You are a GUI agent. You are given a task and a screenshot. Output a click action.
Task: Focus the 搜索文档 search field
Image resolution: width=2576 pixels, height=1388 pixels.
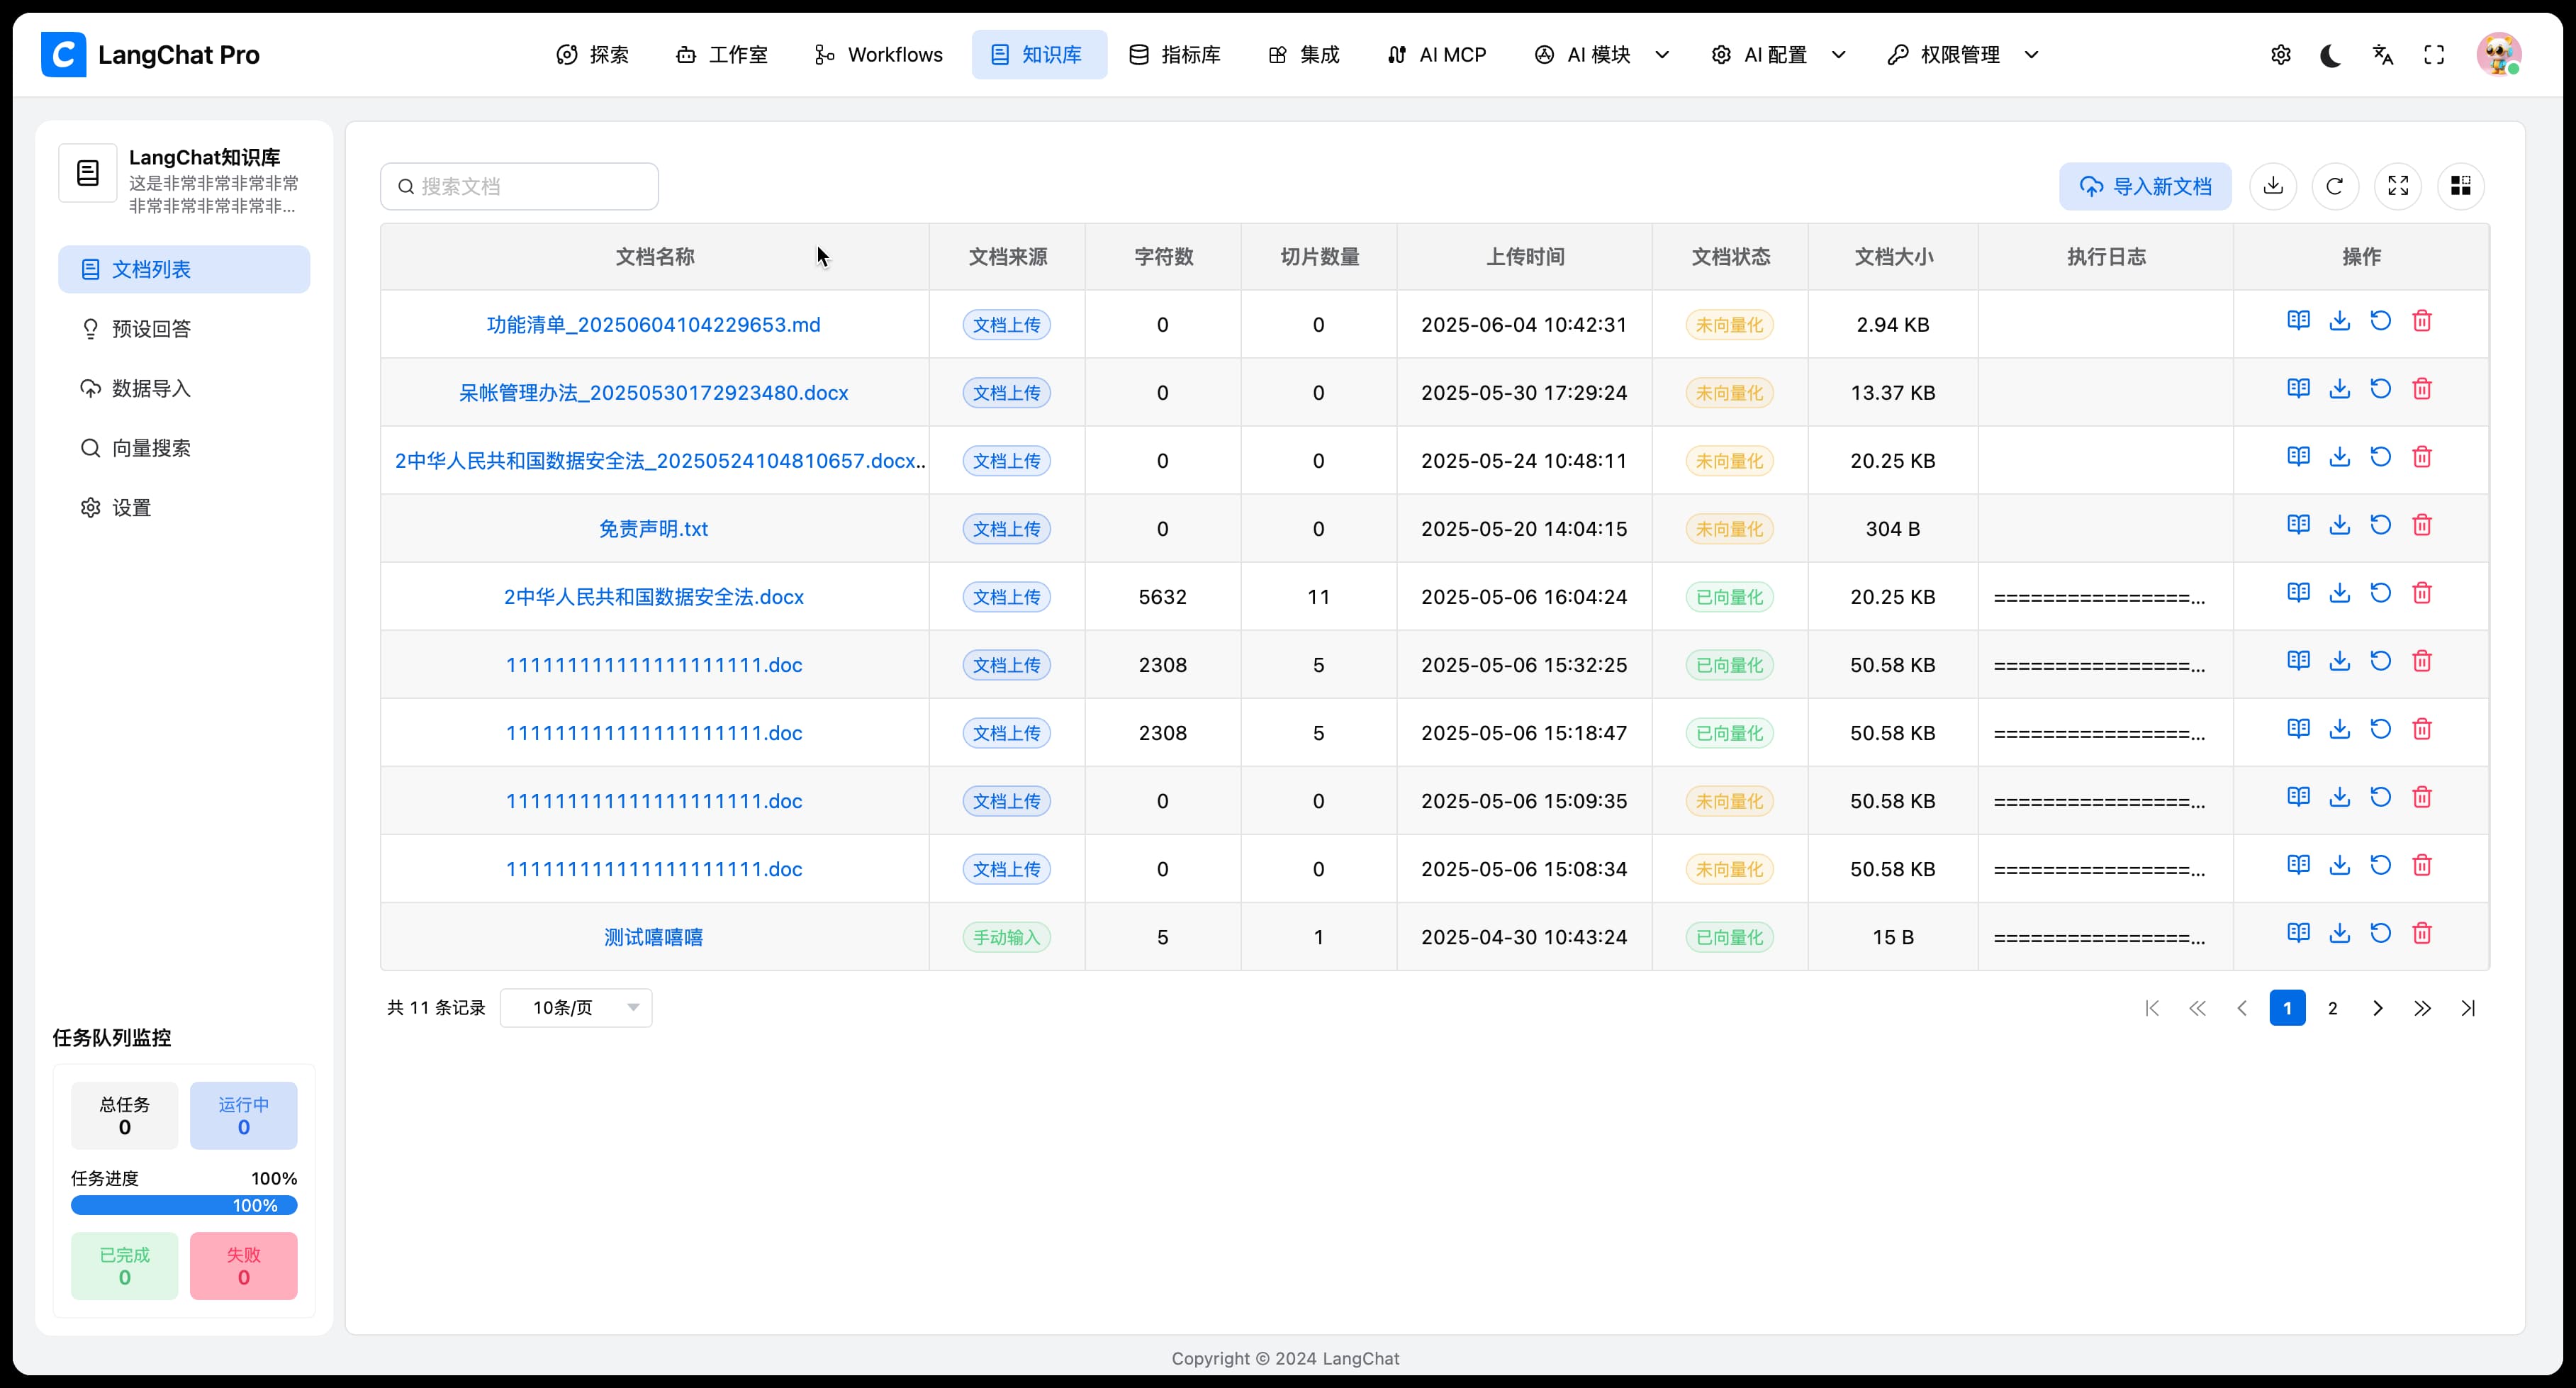pos(519,186)
